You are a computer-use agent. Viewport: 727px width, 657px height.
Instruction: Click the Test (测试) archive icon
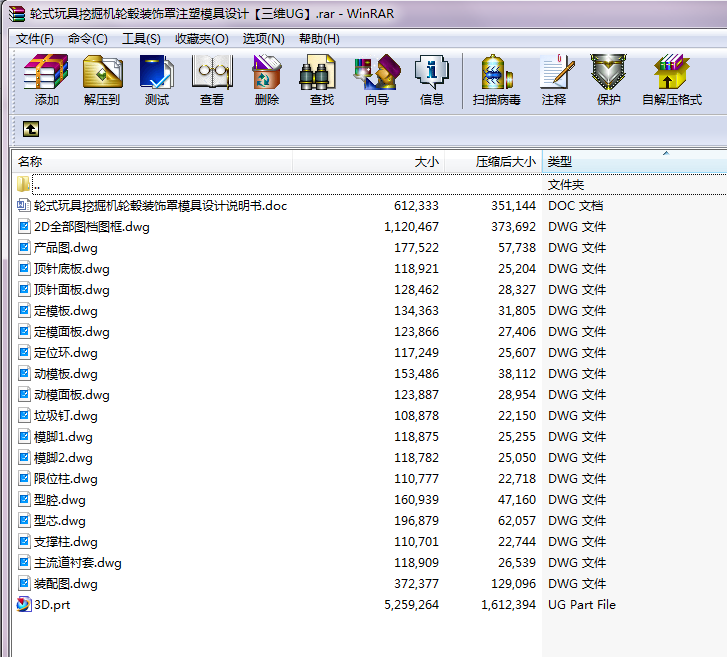(157, 71)
